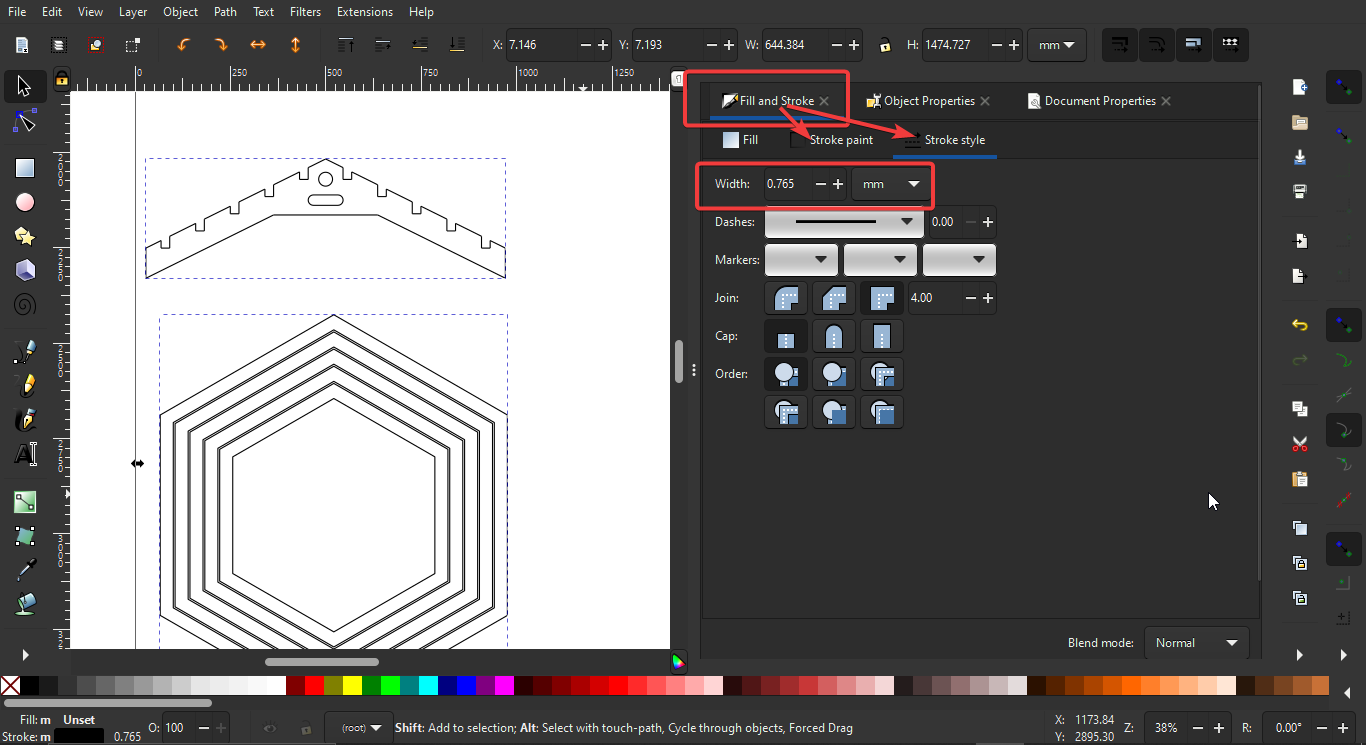The height and width of the screenshot is (745, 1366).
Task: Pick the cyan palette swatch
Action: click(x=428, y=686)
